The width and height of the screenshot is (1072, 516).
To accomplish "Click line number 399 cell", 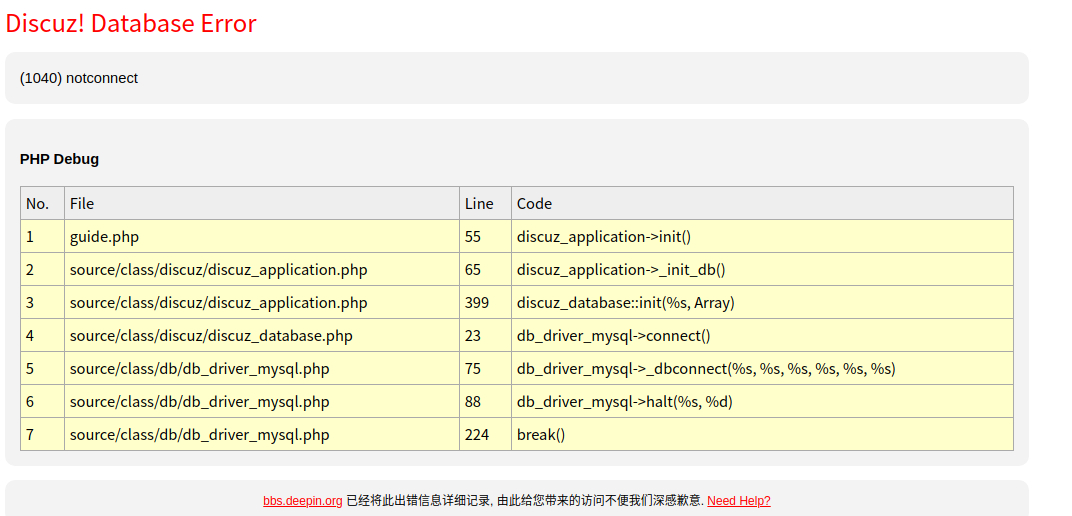I will [x=485, y=302].
